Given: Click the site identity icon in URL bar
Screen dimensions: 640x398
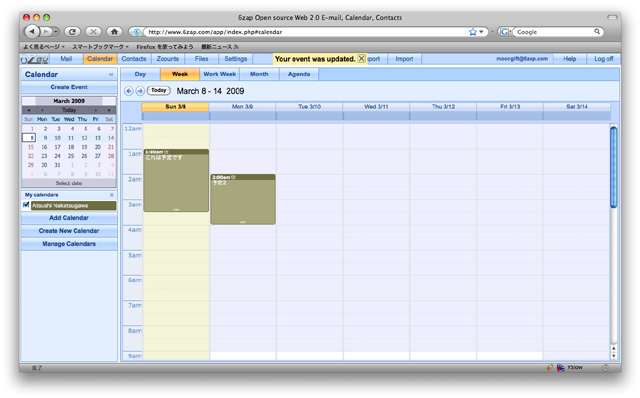Looking at the screenshot, I should coord(138,32).
